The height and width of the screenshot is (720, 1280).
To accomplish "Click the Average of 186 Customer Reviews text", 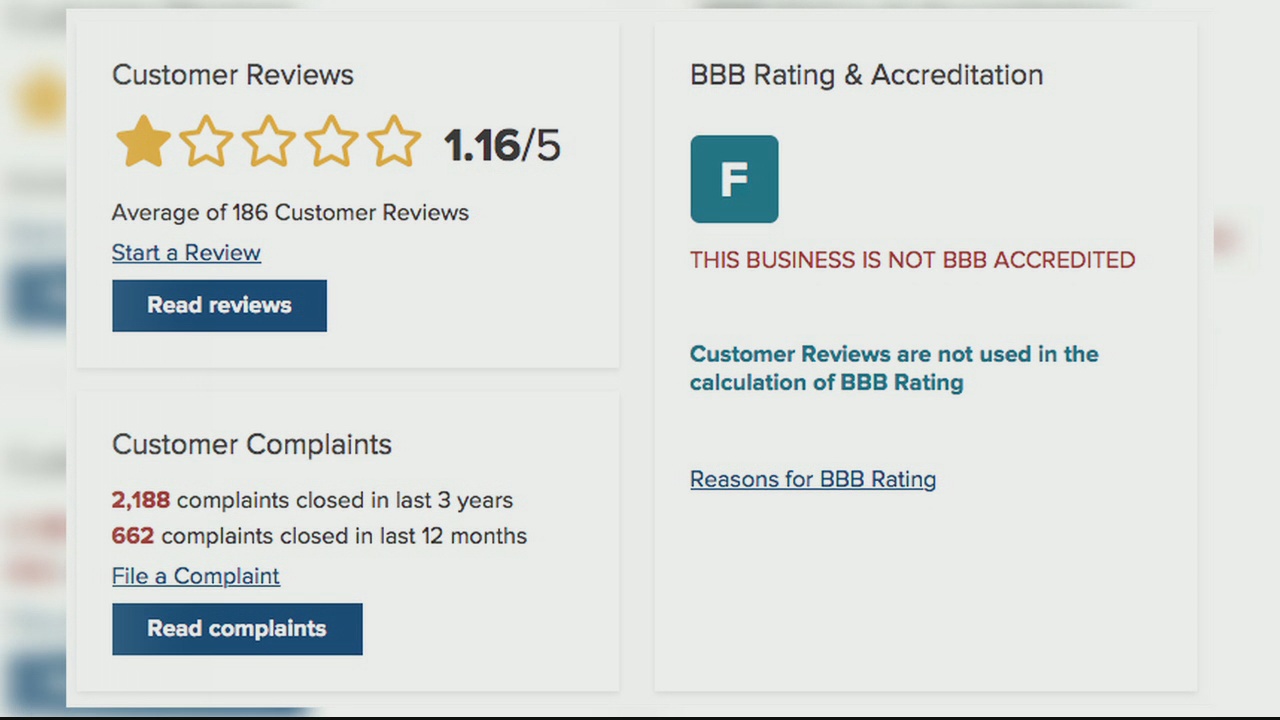I will (x=290, y=213).
